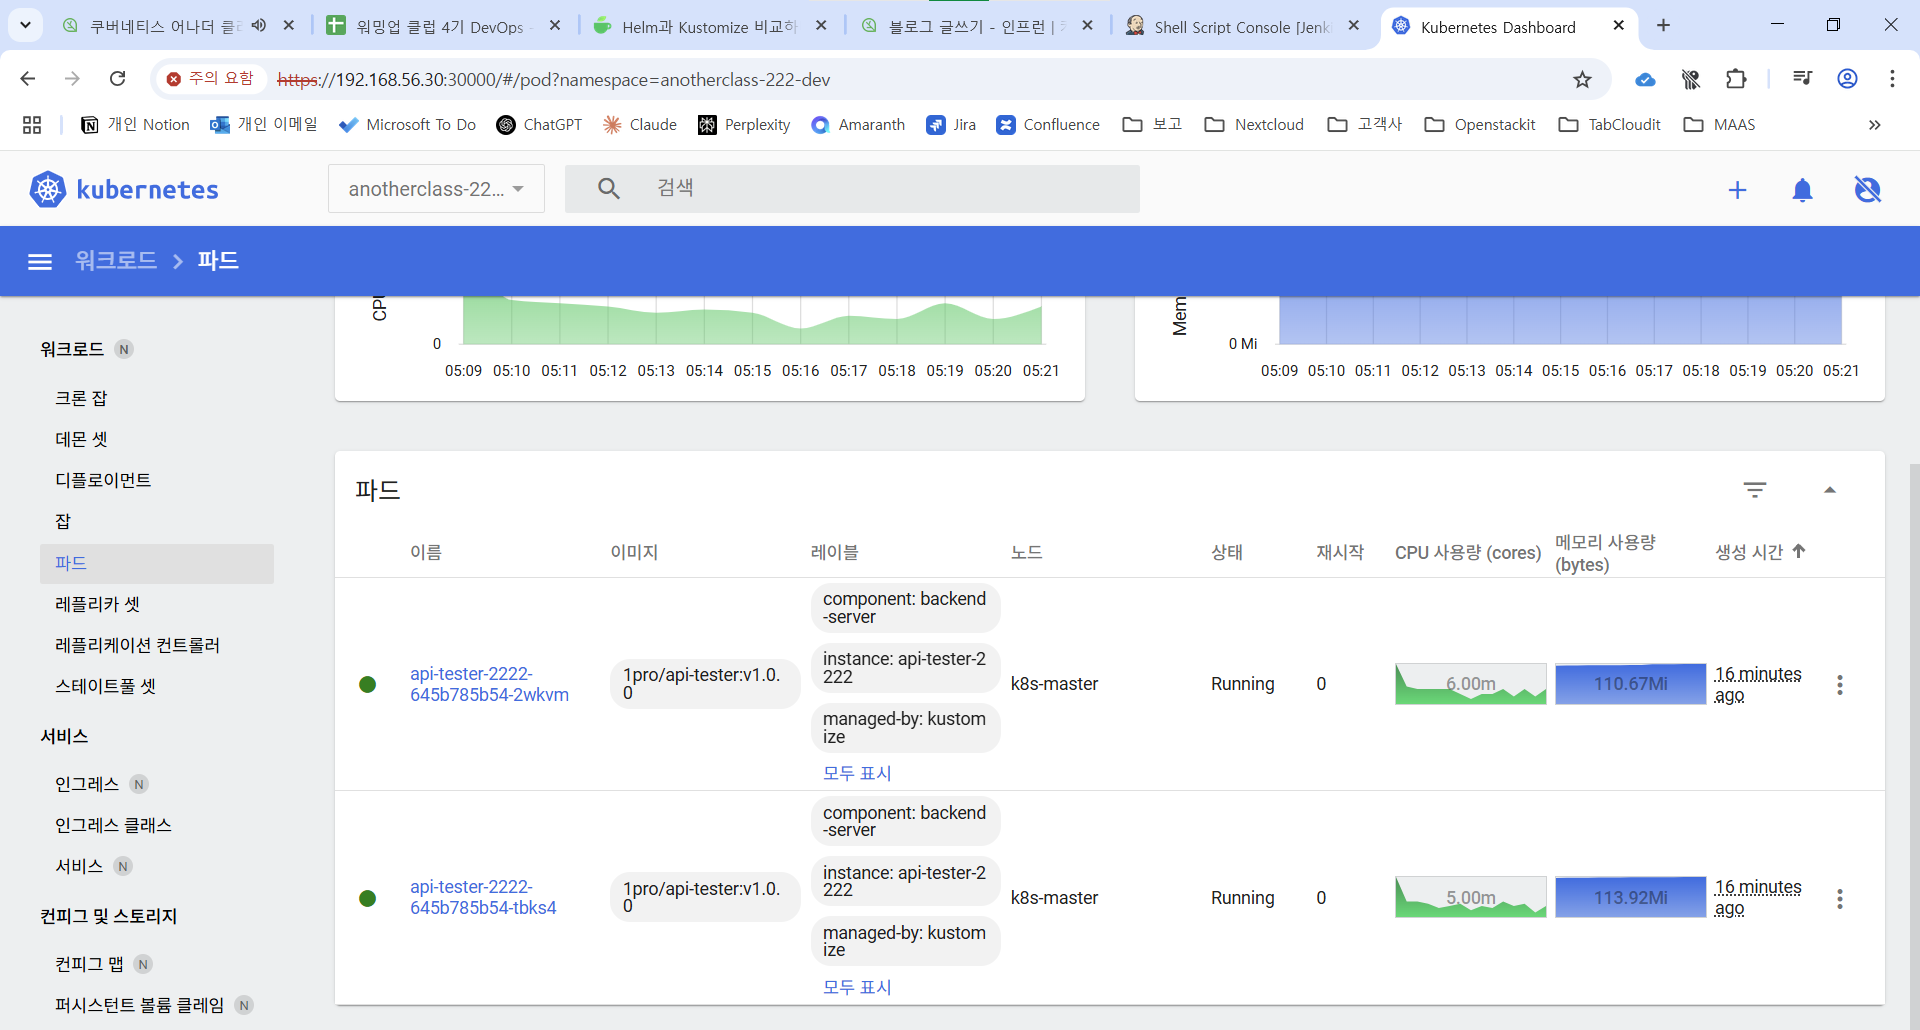Open a new browser tab
The height and width of the screenshot is (1030, 1920).
[1663, 26]
